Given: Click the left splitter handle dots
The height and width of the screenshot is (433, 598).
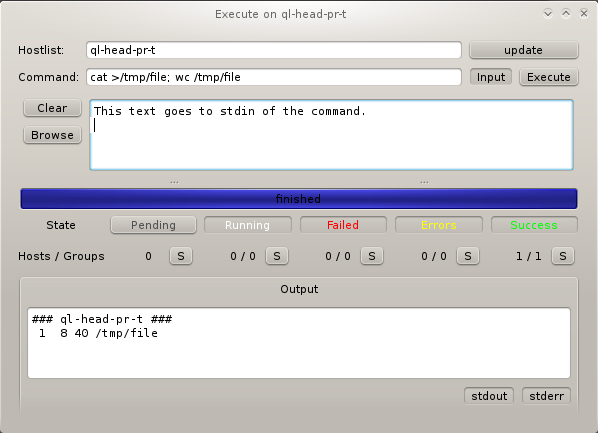Looking at the screenshot, I should pyautogui.click(x=174, y=182).
